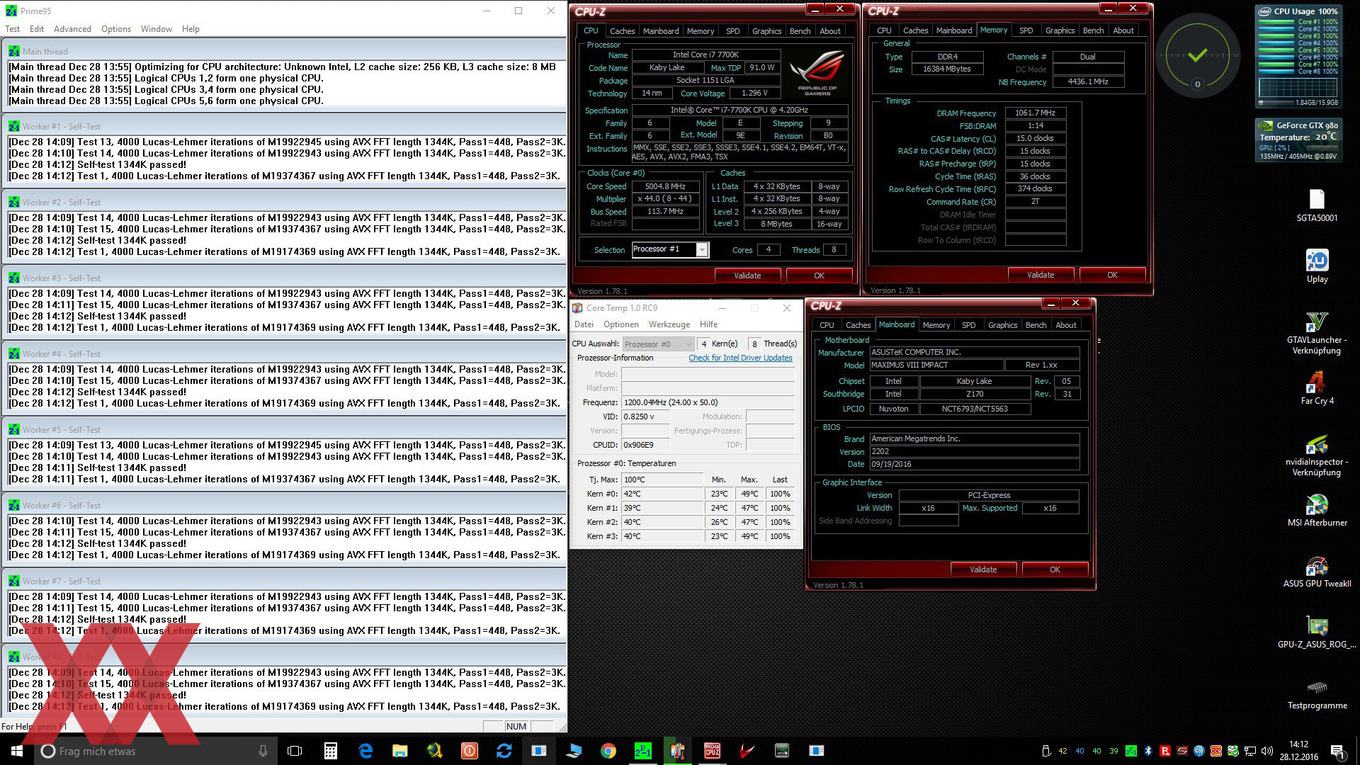The height and width of the screenshot is (765, 1360).
Task: Click OK in the CPU-Z Memory window
Action: (x=1112, y=275)
